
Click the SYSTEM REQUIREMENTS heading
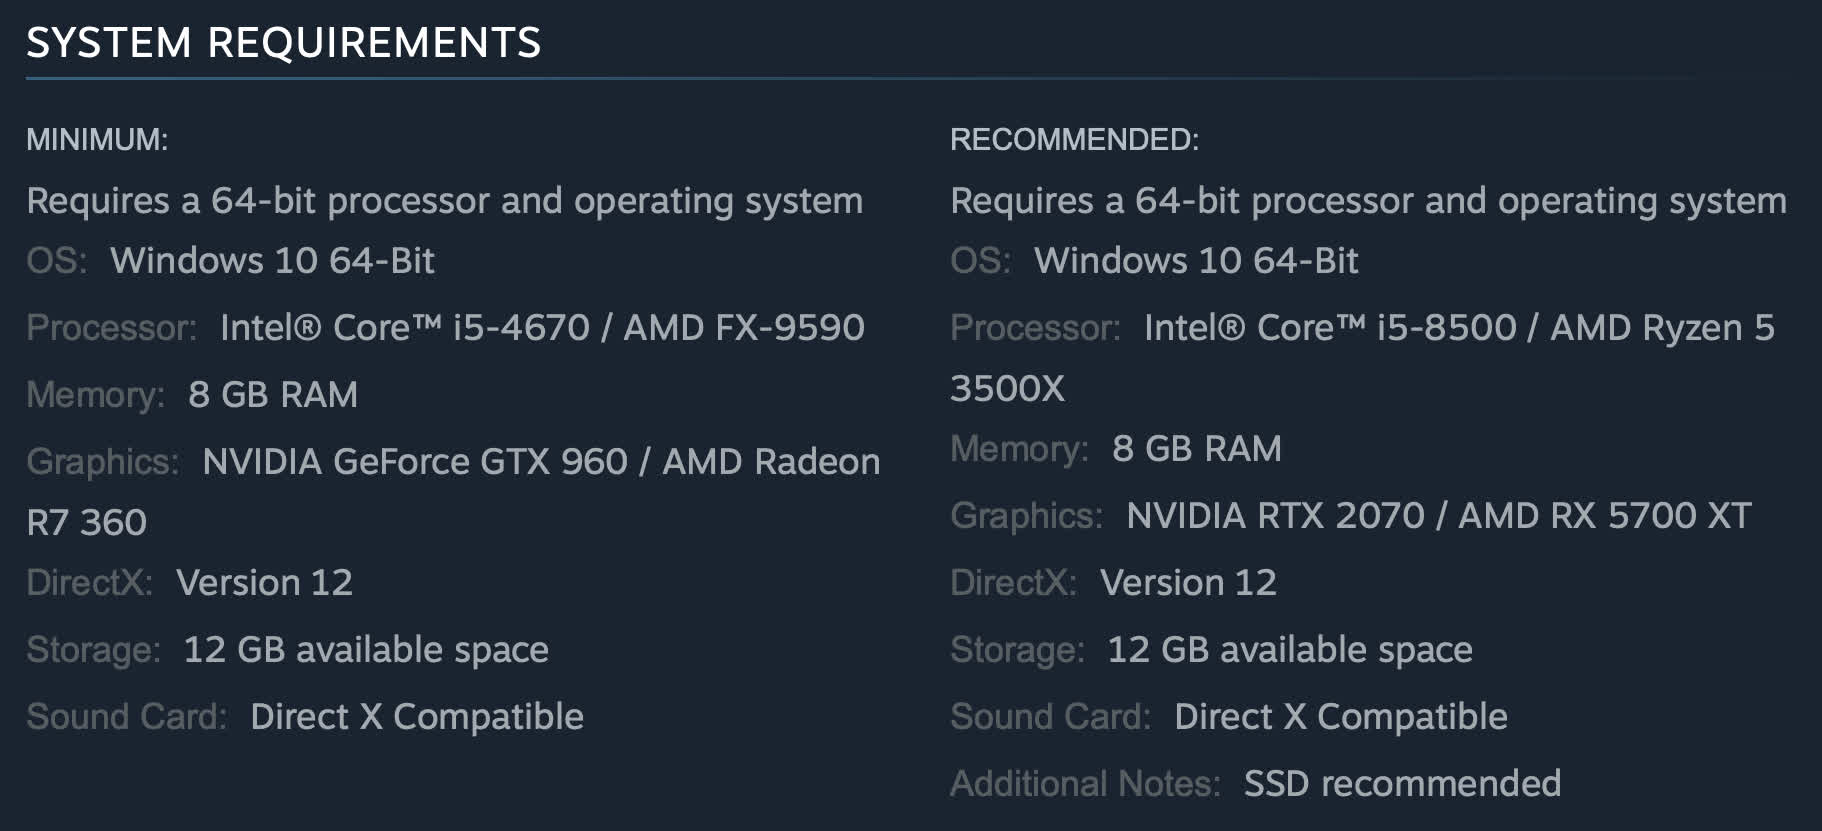tap(283, 43)
